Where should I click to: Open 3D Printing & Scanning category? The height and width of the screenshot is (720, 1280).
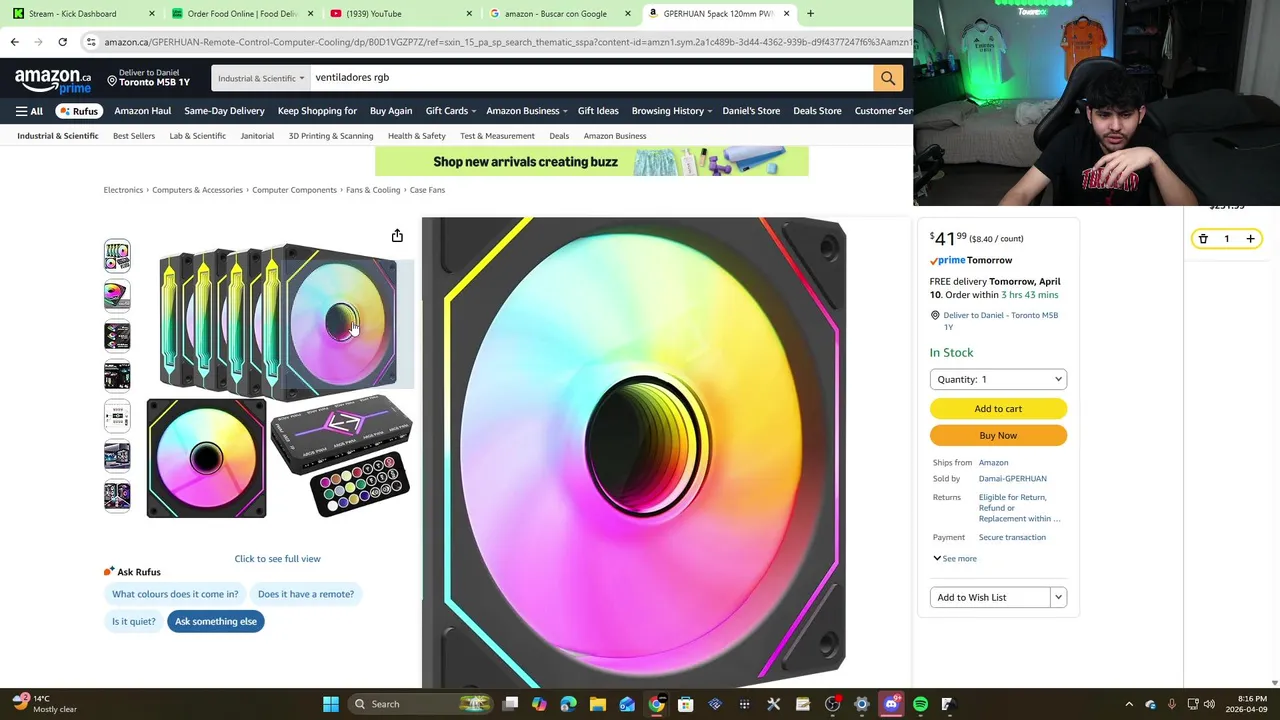(x=331, y=136)
